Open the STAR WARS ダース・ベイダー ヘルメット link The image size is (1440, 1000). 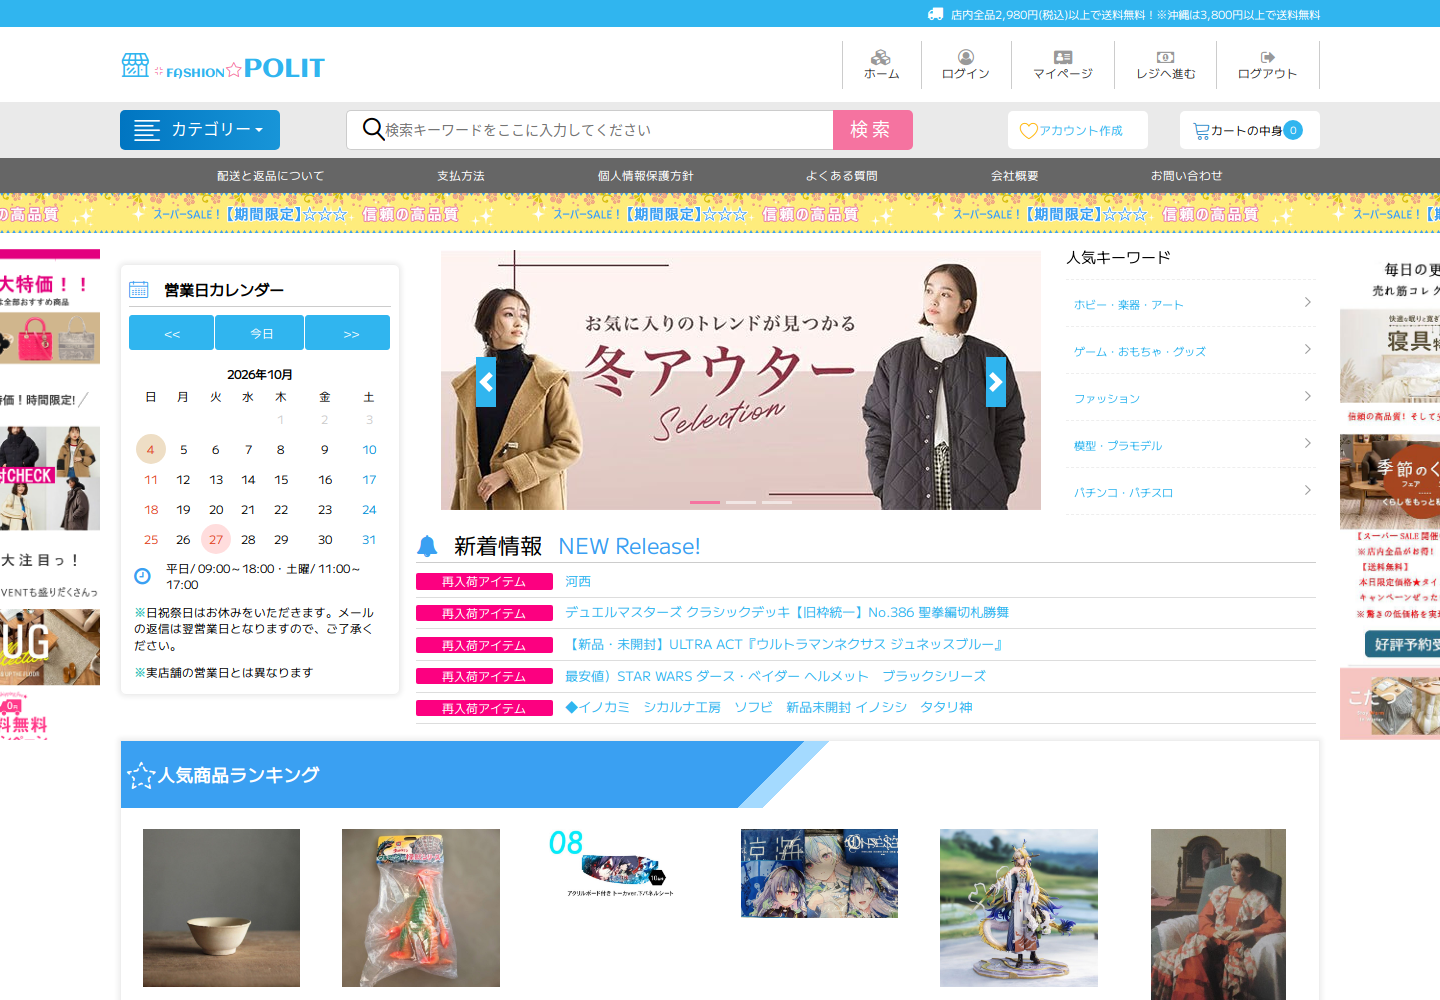click(x=775, y=676)
